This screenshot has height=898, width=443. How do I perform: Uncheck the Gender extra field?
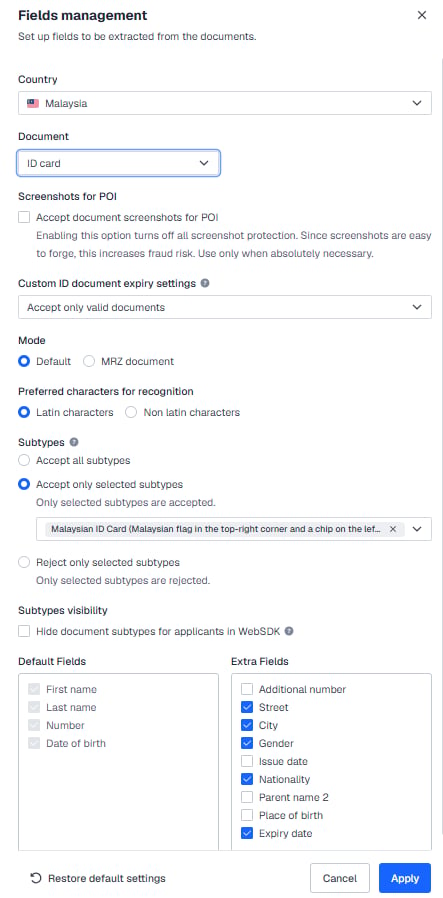click(x=247, y=743)
